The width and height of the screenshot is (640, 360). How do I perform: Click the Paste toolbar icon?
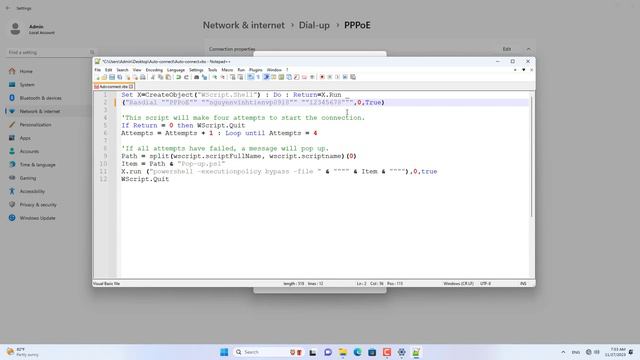(x=168, y=77)
